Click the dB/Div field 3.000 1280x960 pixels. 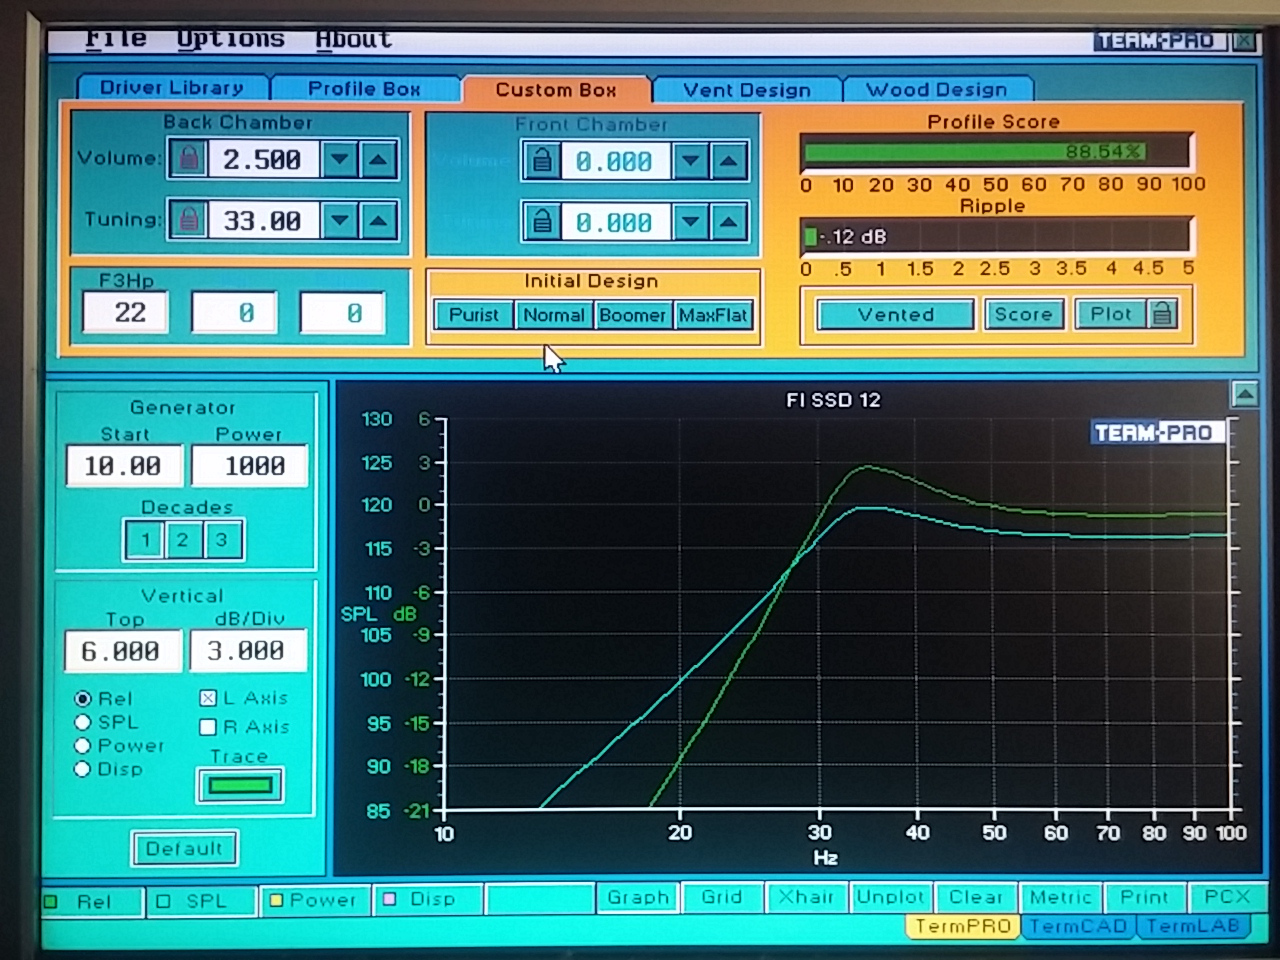(248, 651)
